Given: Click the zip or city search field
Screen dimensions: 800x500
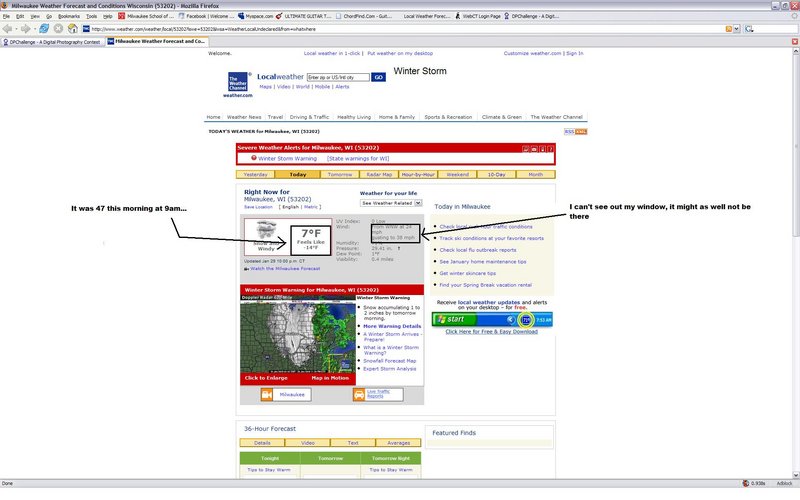Looking at the screenshot, I should tap(338, 78).
